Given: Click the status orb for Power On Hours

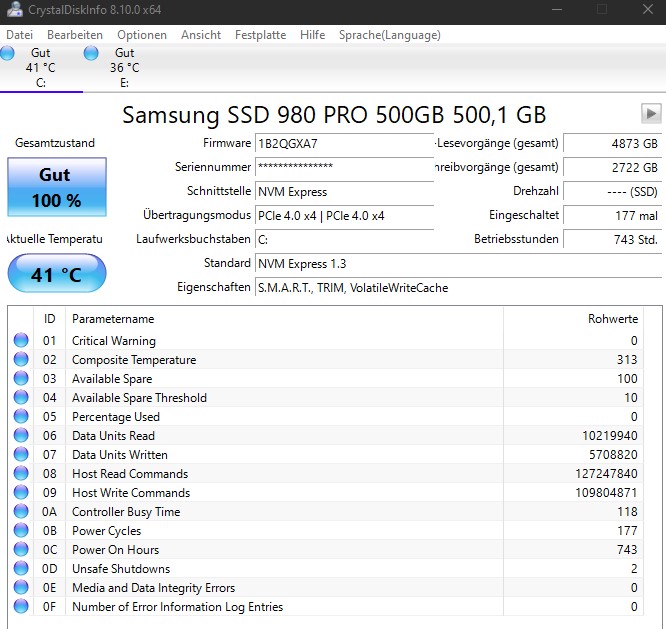Looking at the screenshot, I should pyautogui.click(x=21, y=549).
